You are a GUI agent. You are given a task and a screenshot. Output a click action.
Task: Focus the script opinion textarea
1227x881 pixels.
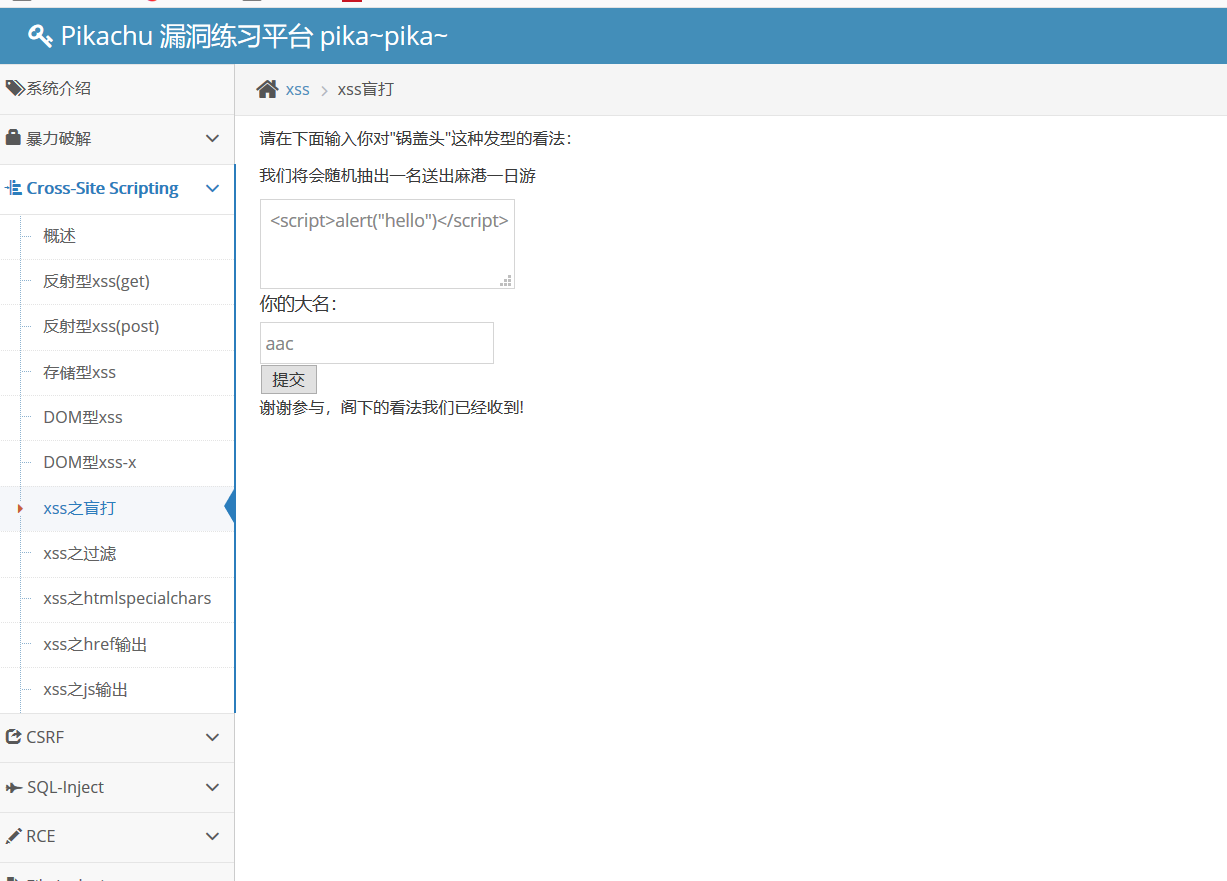pyautogui.click(x=387, y=244)
